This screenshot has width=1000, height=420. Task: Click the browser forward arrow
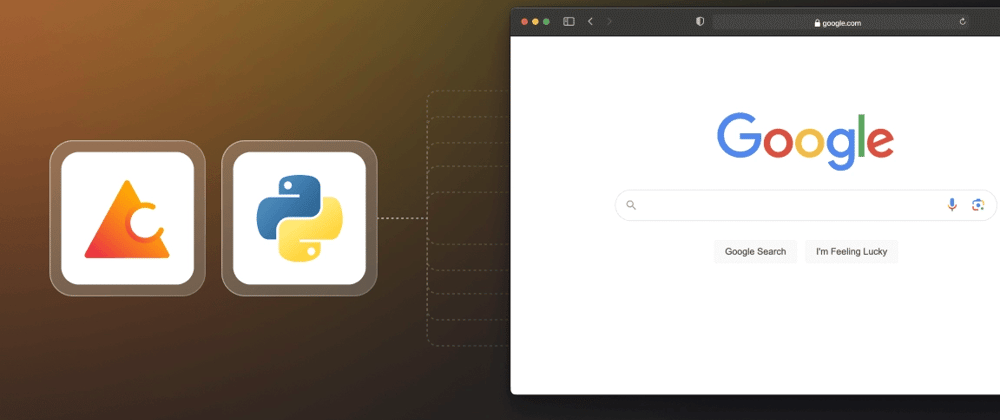[609, 22]
